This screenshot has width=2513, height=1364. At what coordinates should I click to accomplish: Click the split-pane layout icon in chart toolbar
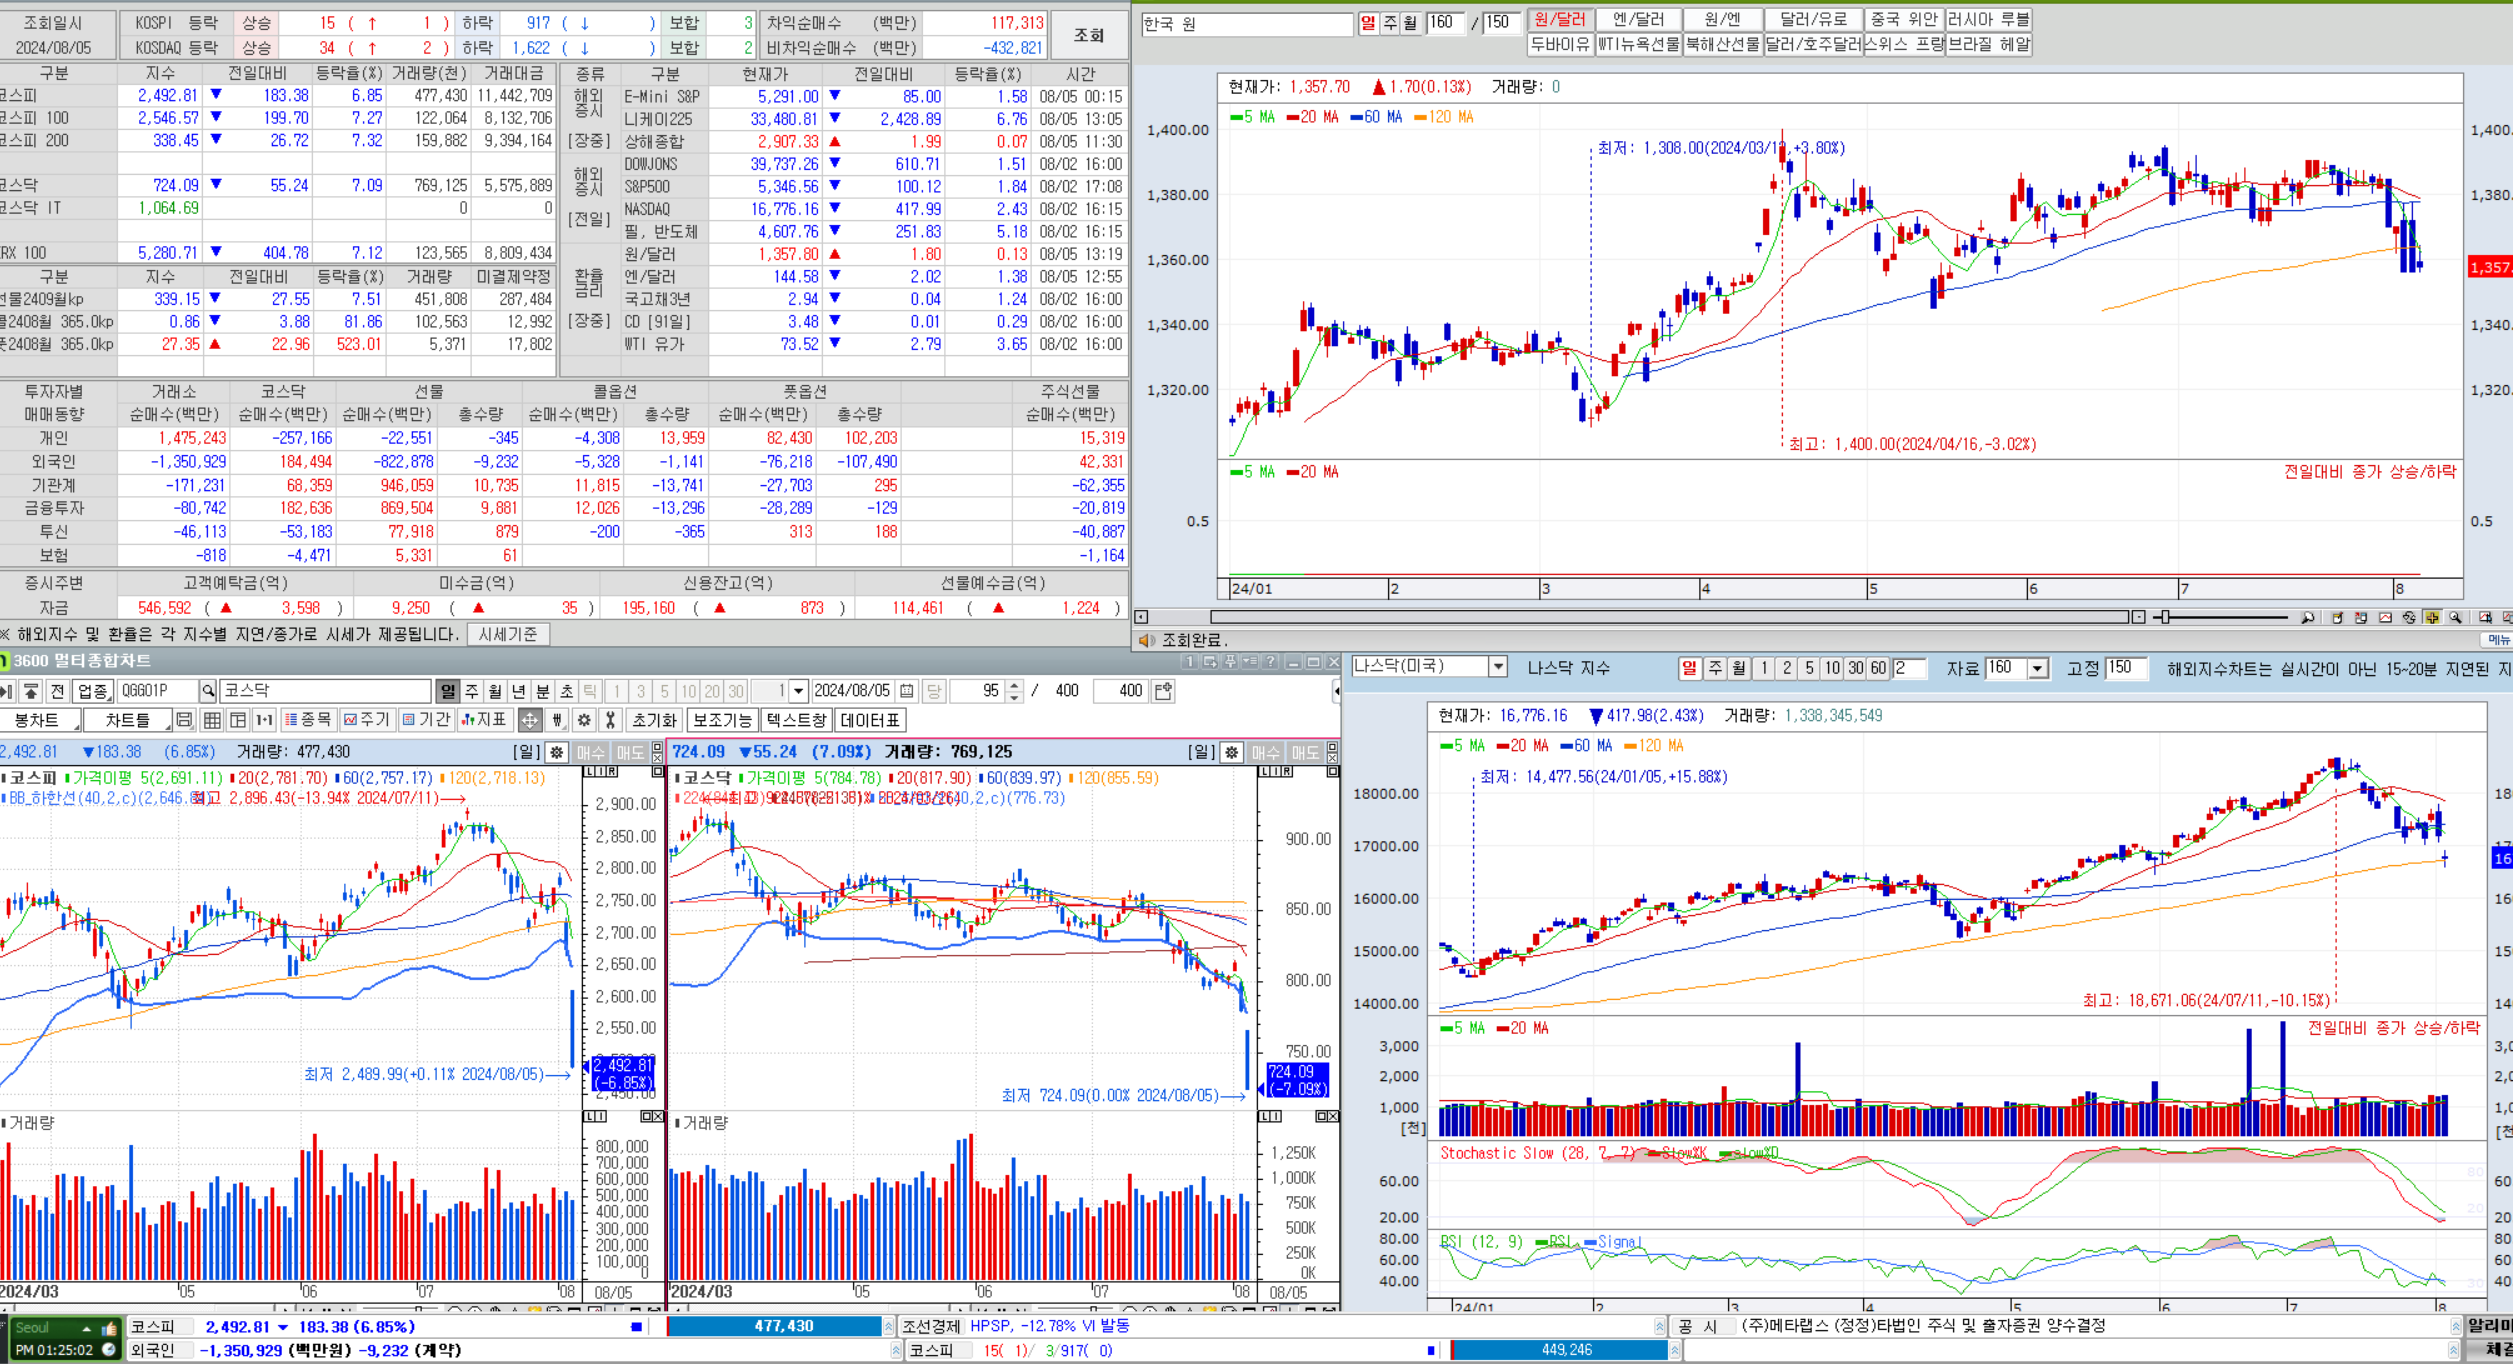click(x=238, y=720)
